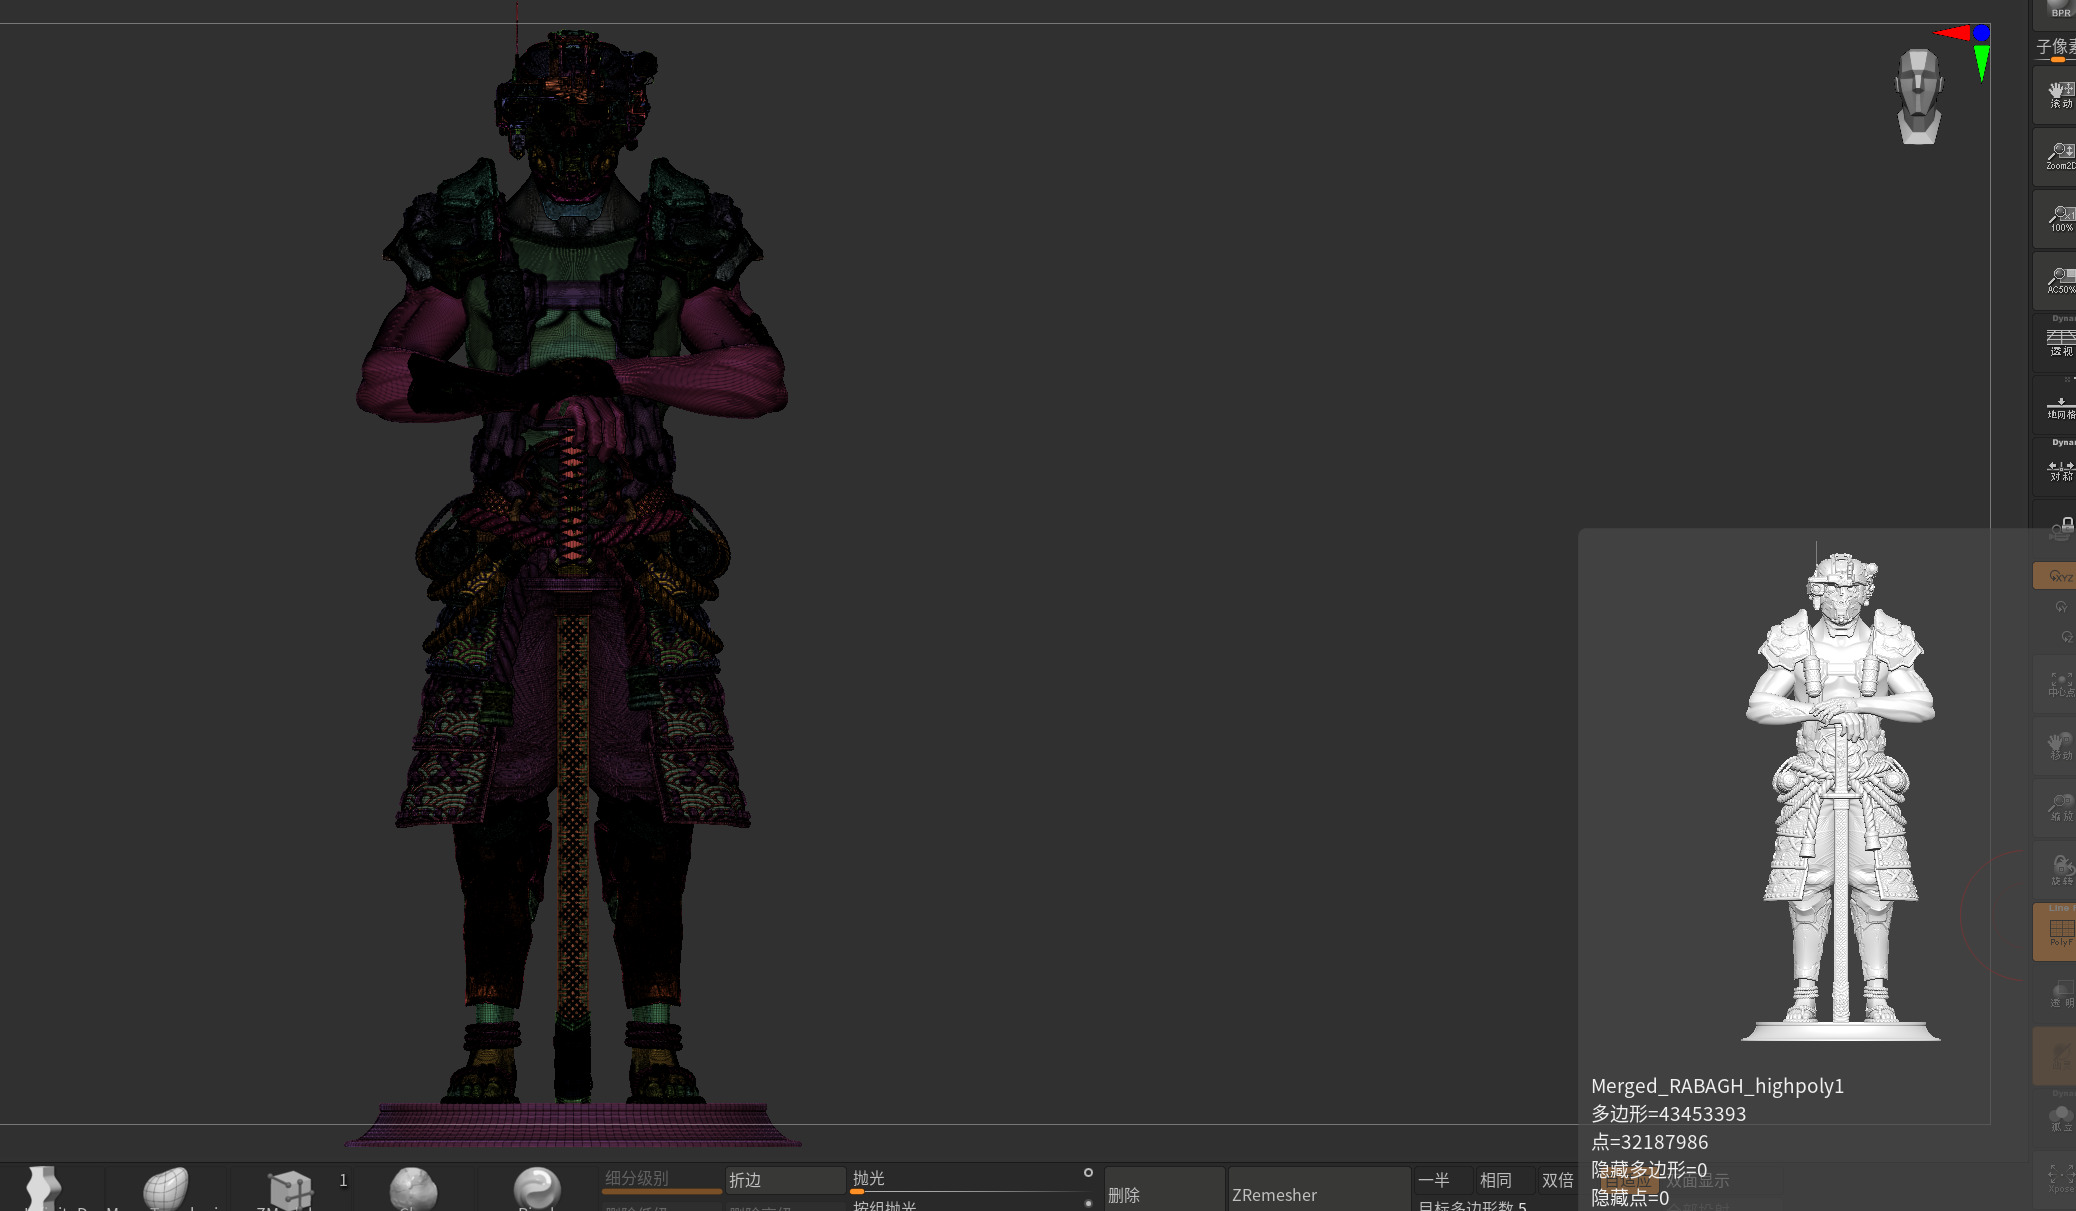Adjust the 细分级别 subdivision level slider
This screenshot has width=2076, height=1211.
(x=661, y=1180)
